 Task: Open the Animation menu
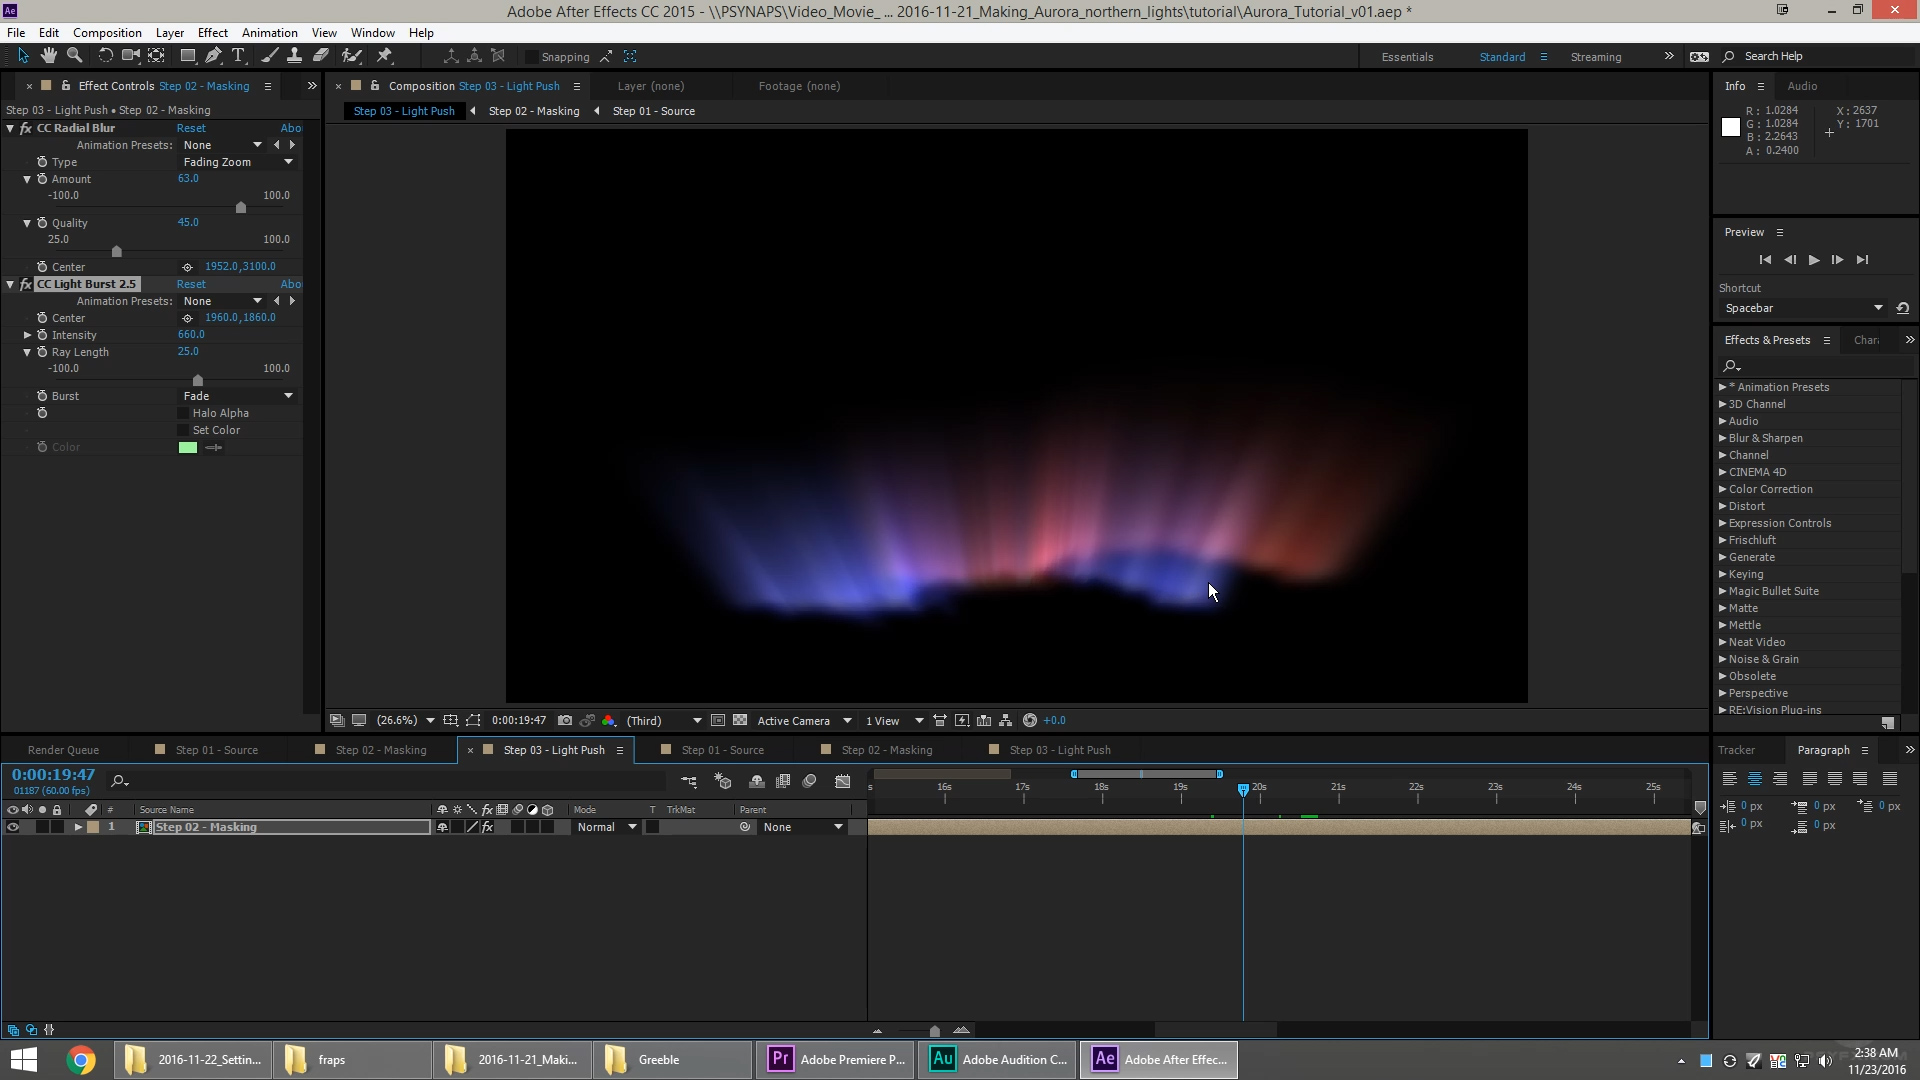coord(269,32)
